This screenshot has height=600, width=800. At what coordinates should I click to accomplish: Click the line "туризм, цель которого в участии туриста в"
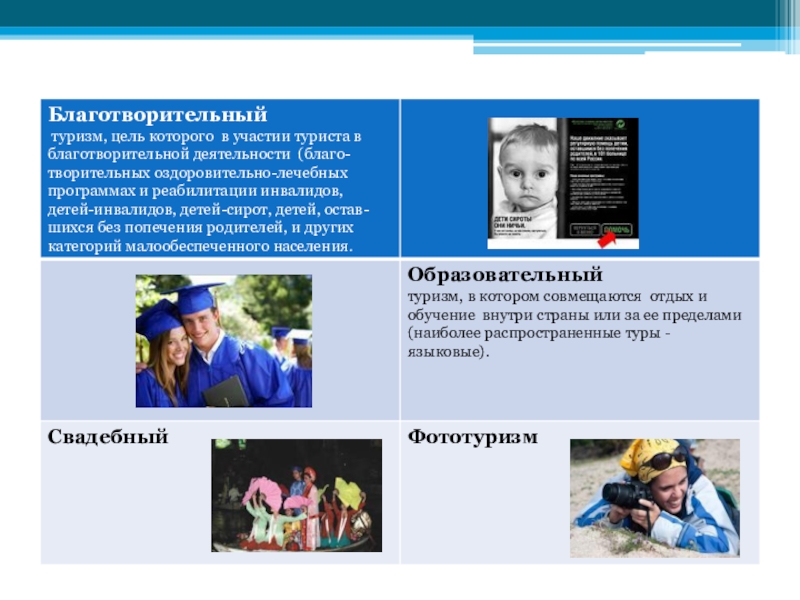tap(206, 137)
